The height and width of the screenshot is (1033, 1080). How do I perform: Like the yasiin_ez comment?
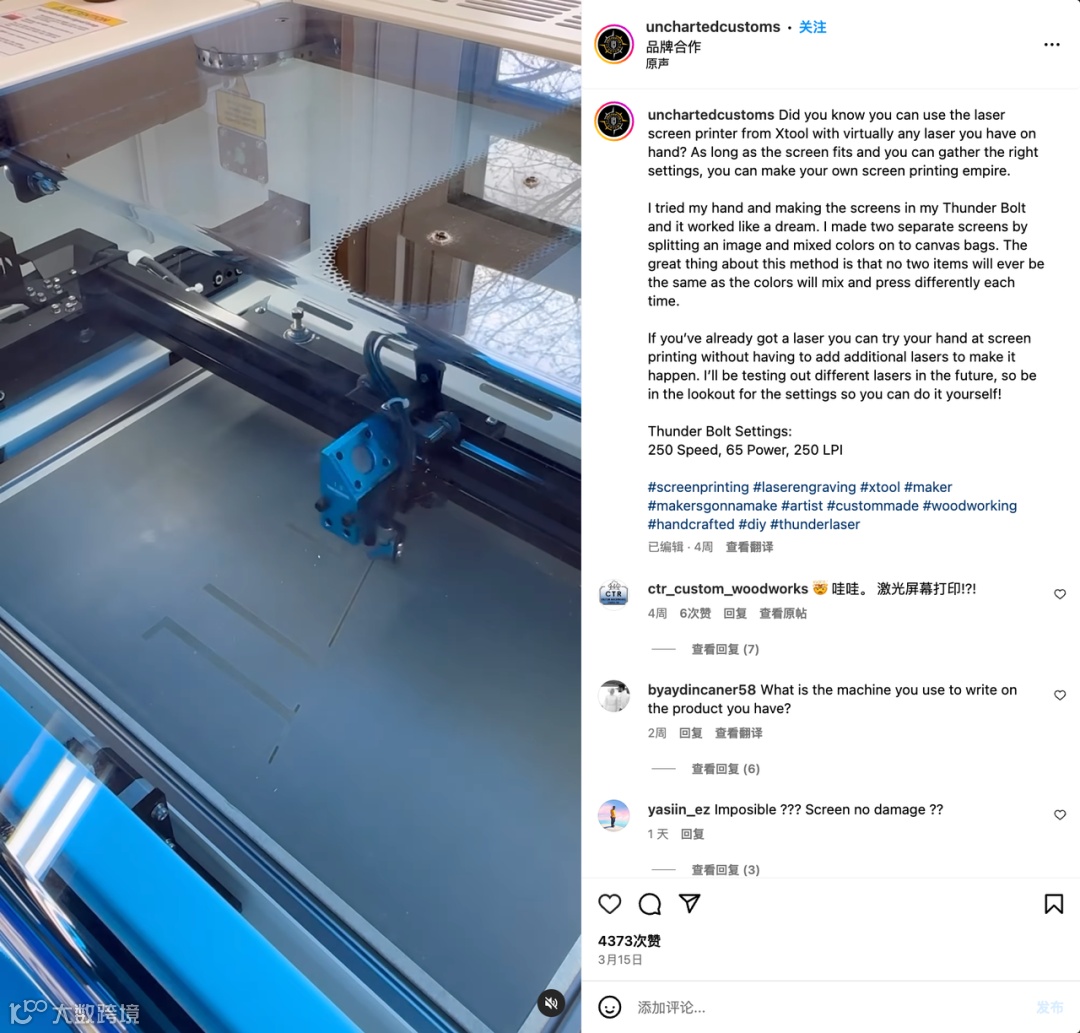coord(1060,815)
